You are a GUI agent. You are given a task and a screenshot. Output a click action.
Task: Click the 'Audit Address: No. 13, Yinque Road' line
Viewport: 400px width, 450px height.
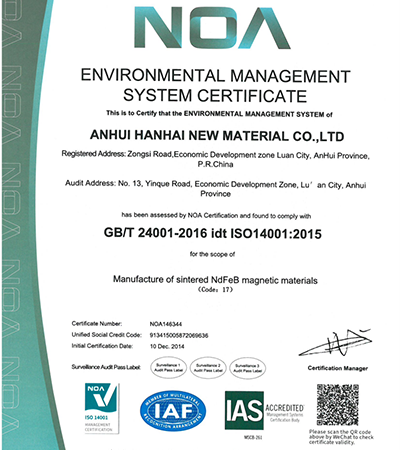pyautogui.click(x=215, y=184)
